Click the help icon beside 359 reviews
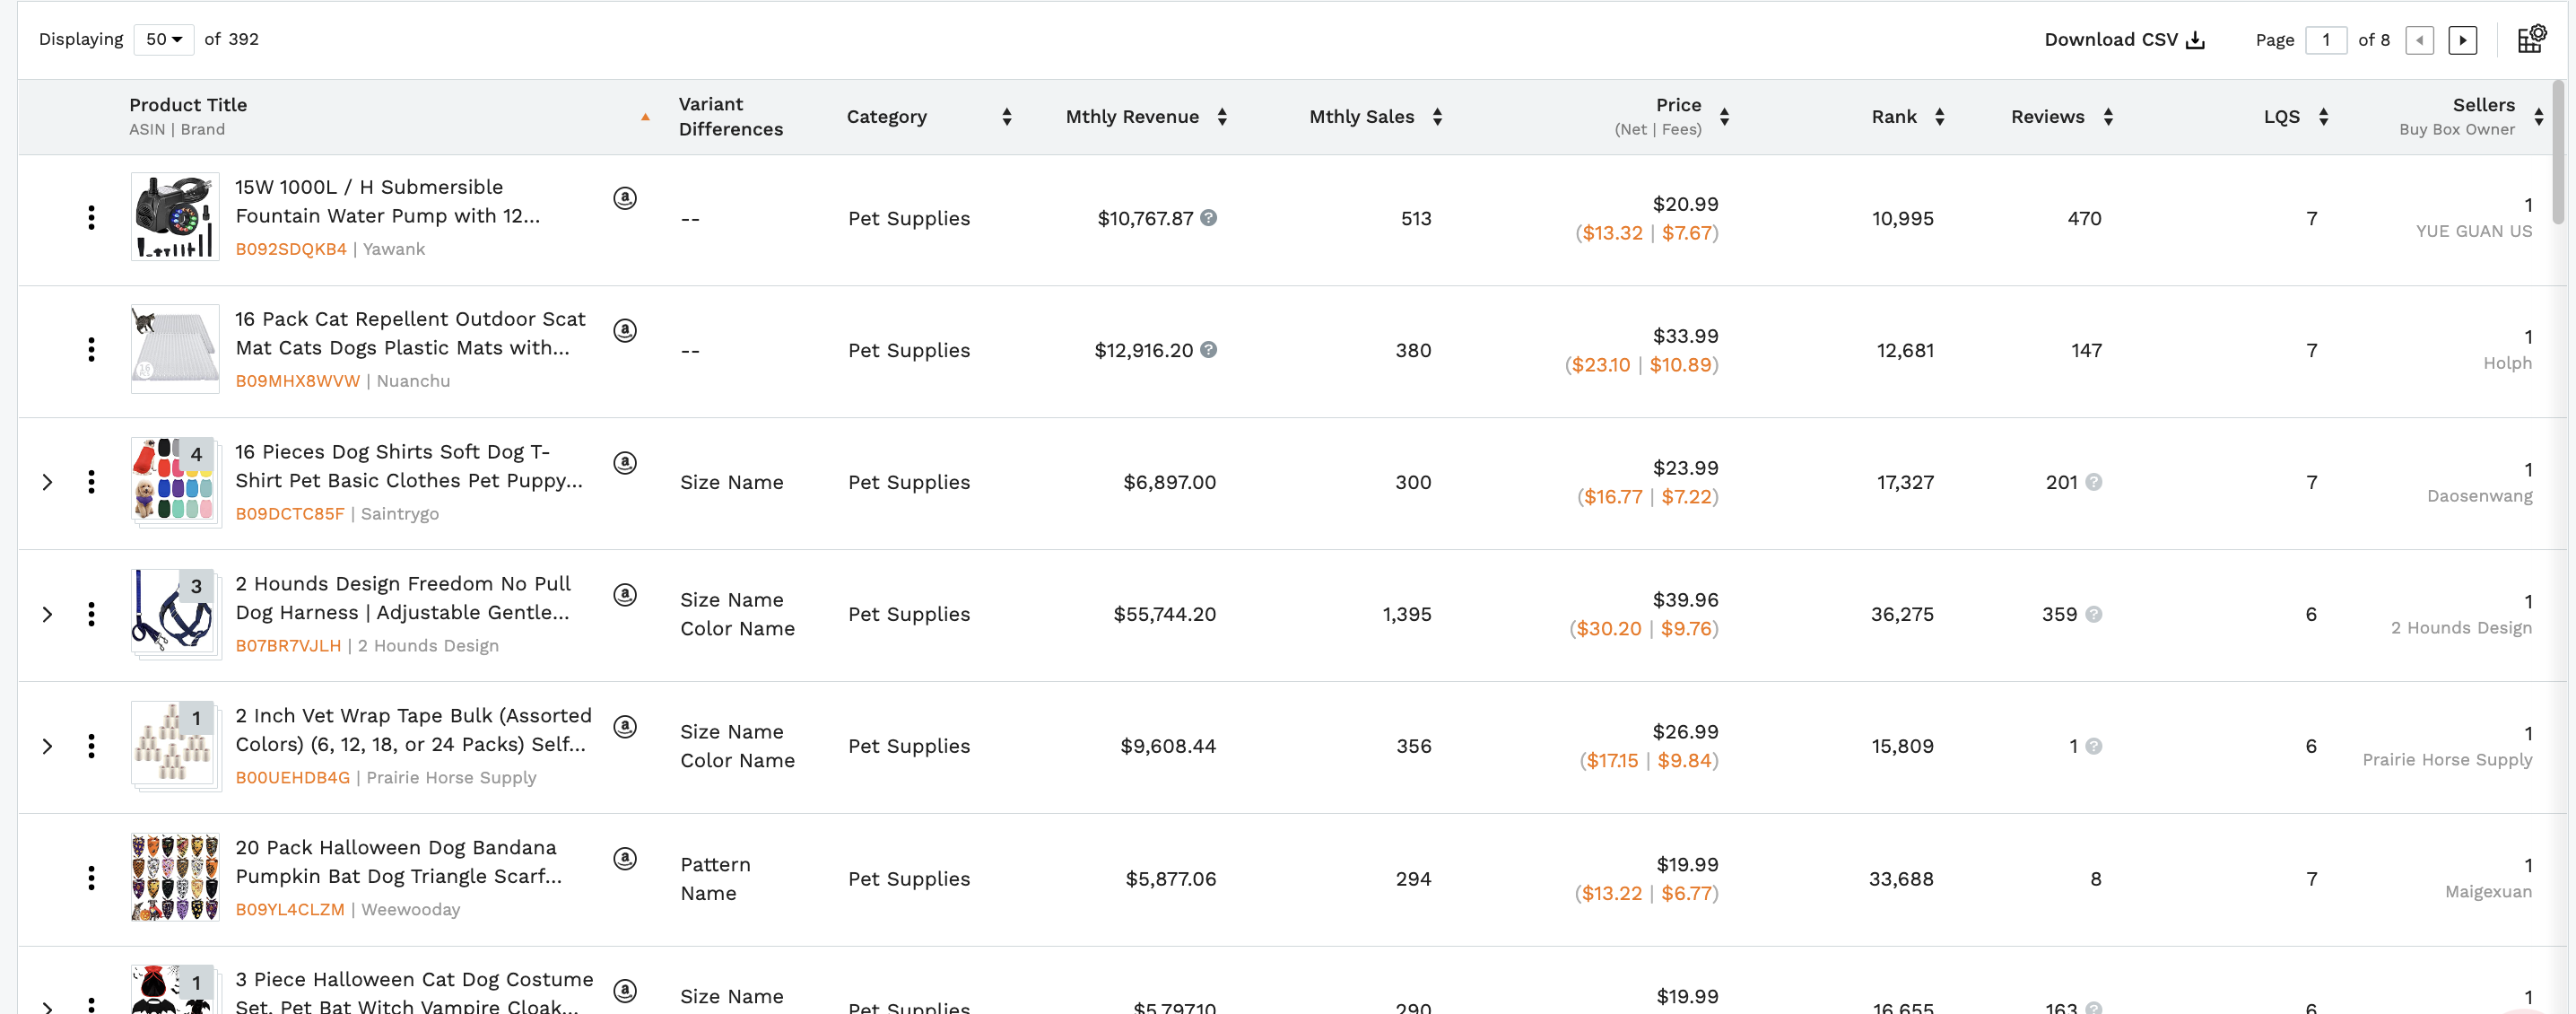Image resolution: width=2576 pixels, height=1014 pixels. point(2093,614)
